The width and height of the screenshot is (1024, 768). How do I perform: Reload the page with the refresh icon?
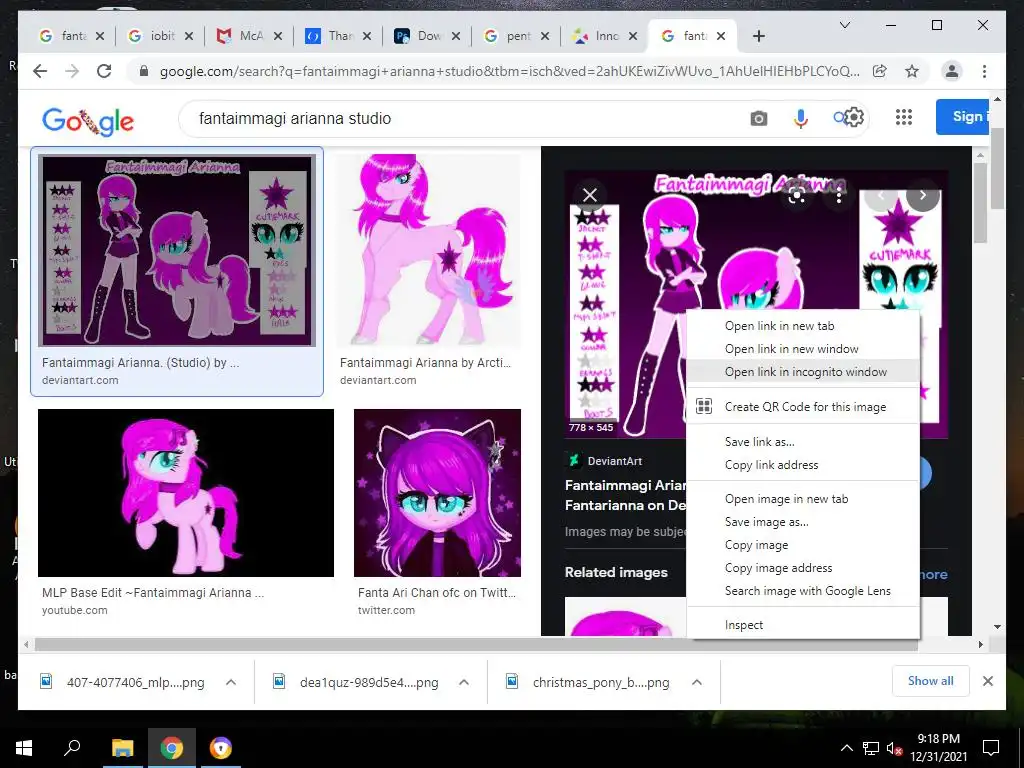coord(104,71)
